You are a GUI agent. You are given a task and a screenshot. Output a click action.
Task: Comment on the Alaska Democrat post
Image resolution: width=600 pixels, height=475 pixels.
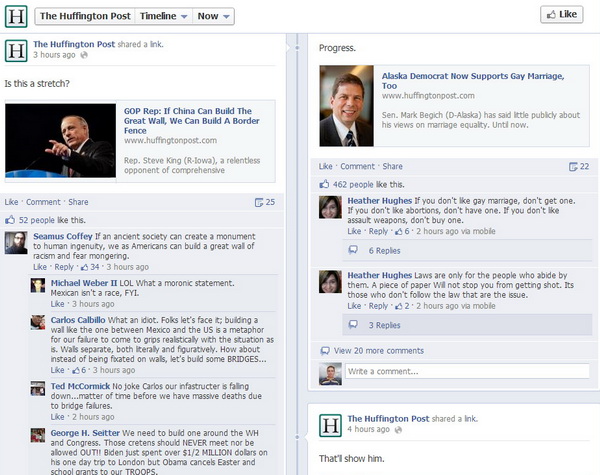357,166
